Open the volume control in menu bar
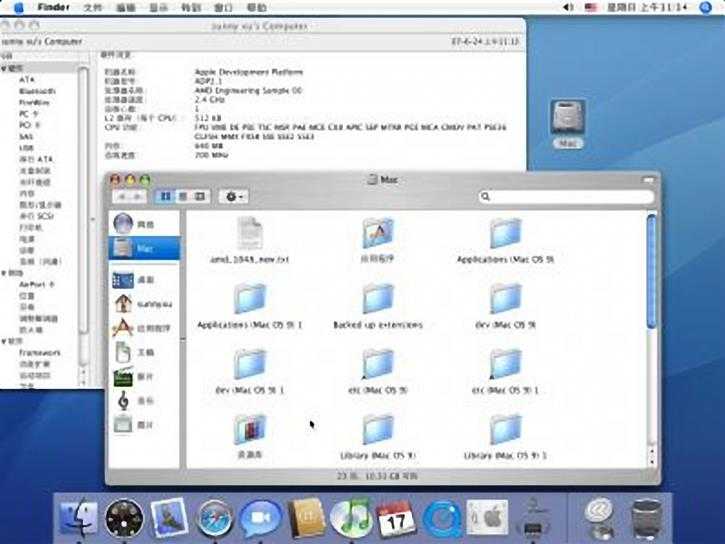Viewport: 725px width, 544px height. pos(568,7)
